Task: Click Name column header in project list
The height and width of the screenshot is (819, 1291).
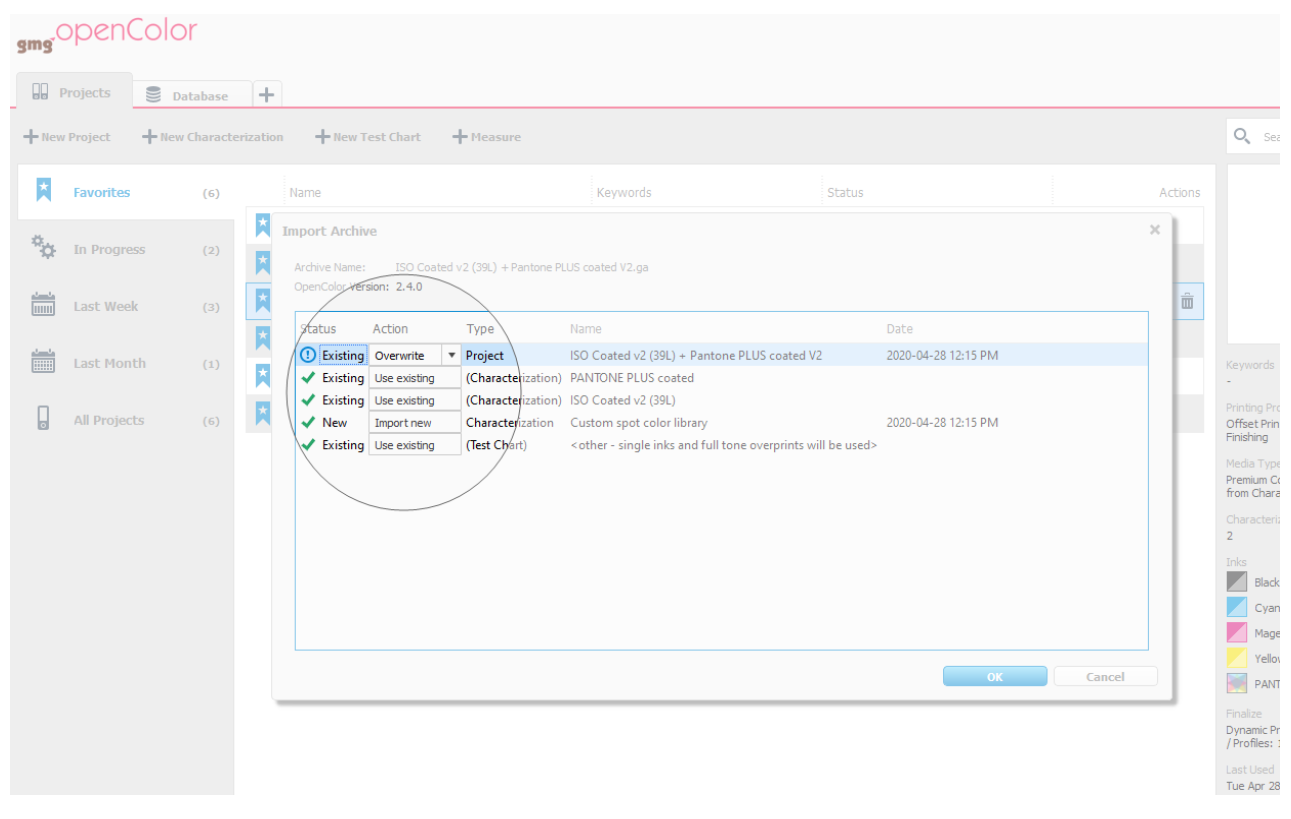Action: (305, 192)
